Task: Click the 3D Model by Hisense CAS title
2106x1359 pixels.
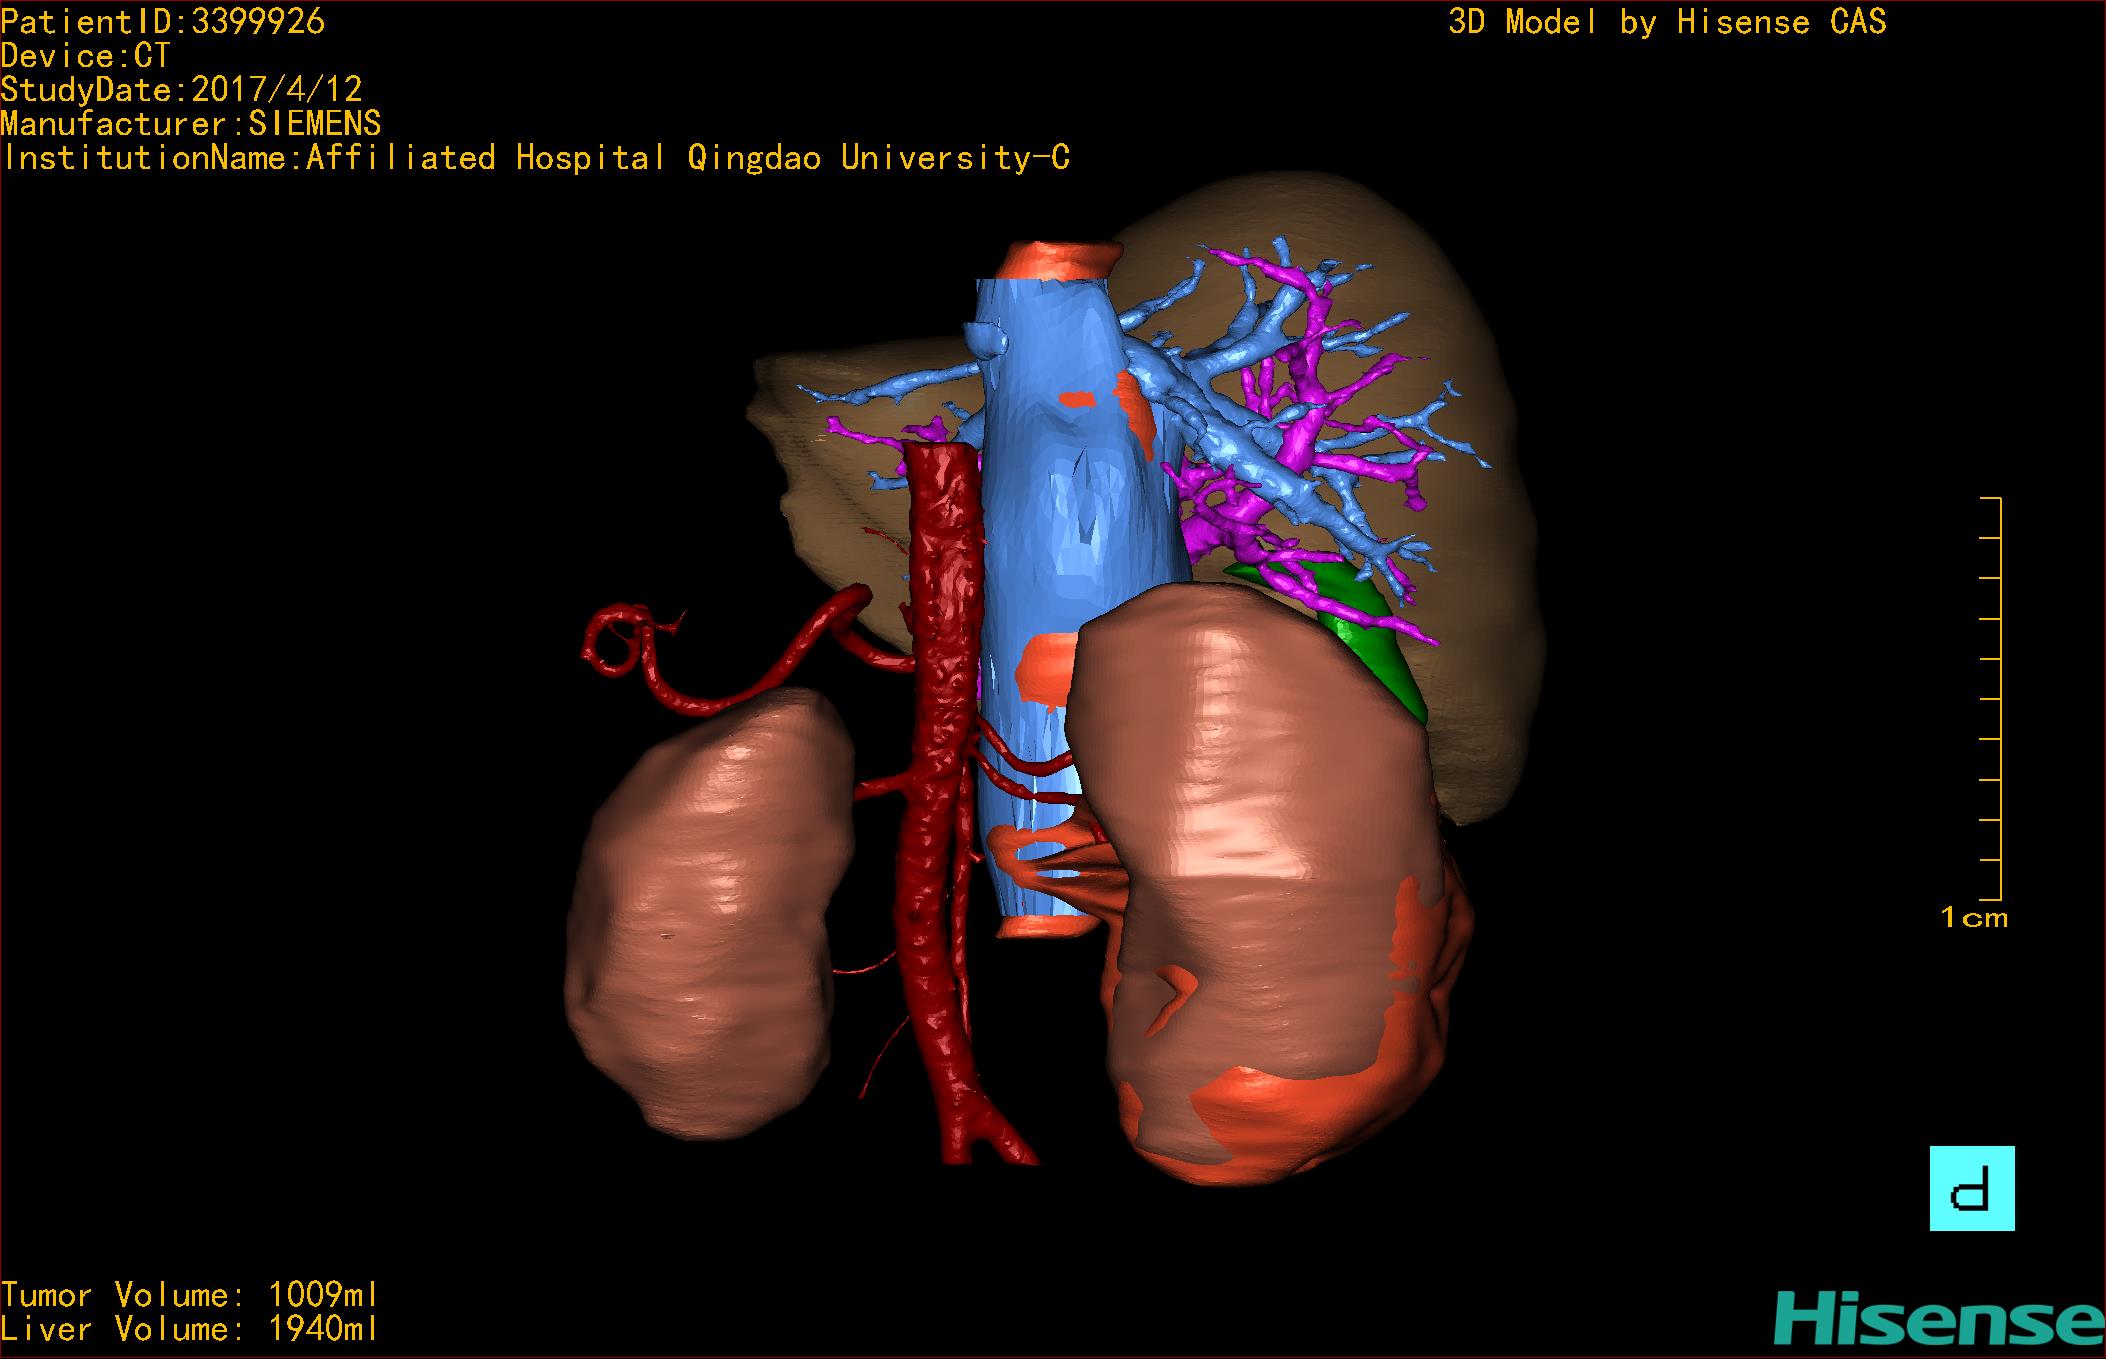Action: (1666, 22)
